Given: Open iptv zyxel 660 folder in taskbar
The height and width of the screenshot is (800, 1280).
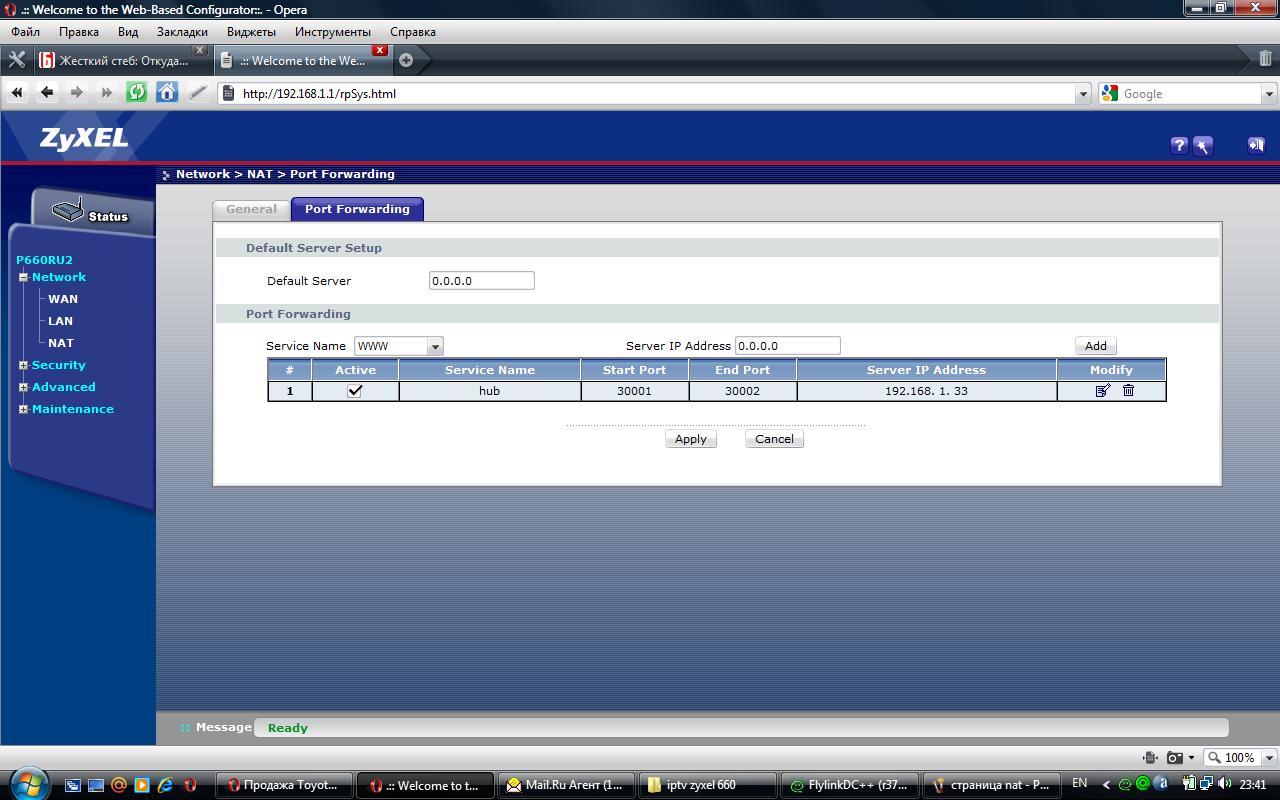Looking at the screenshot, I should pos(708,785).
